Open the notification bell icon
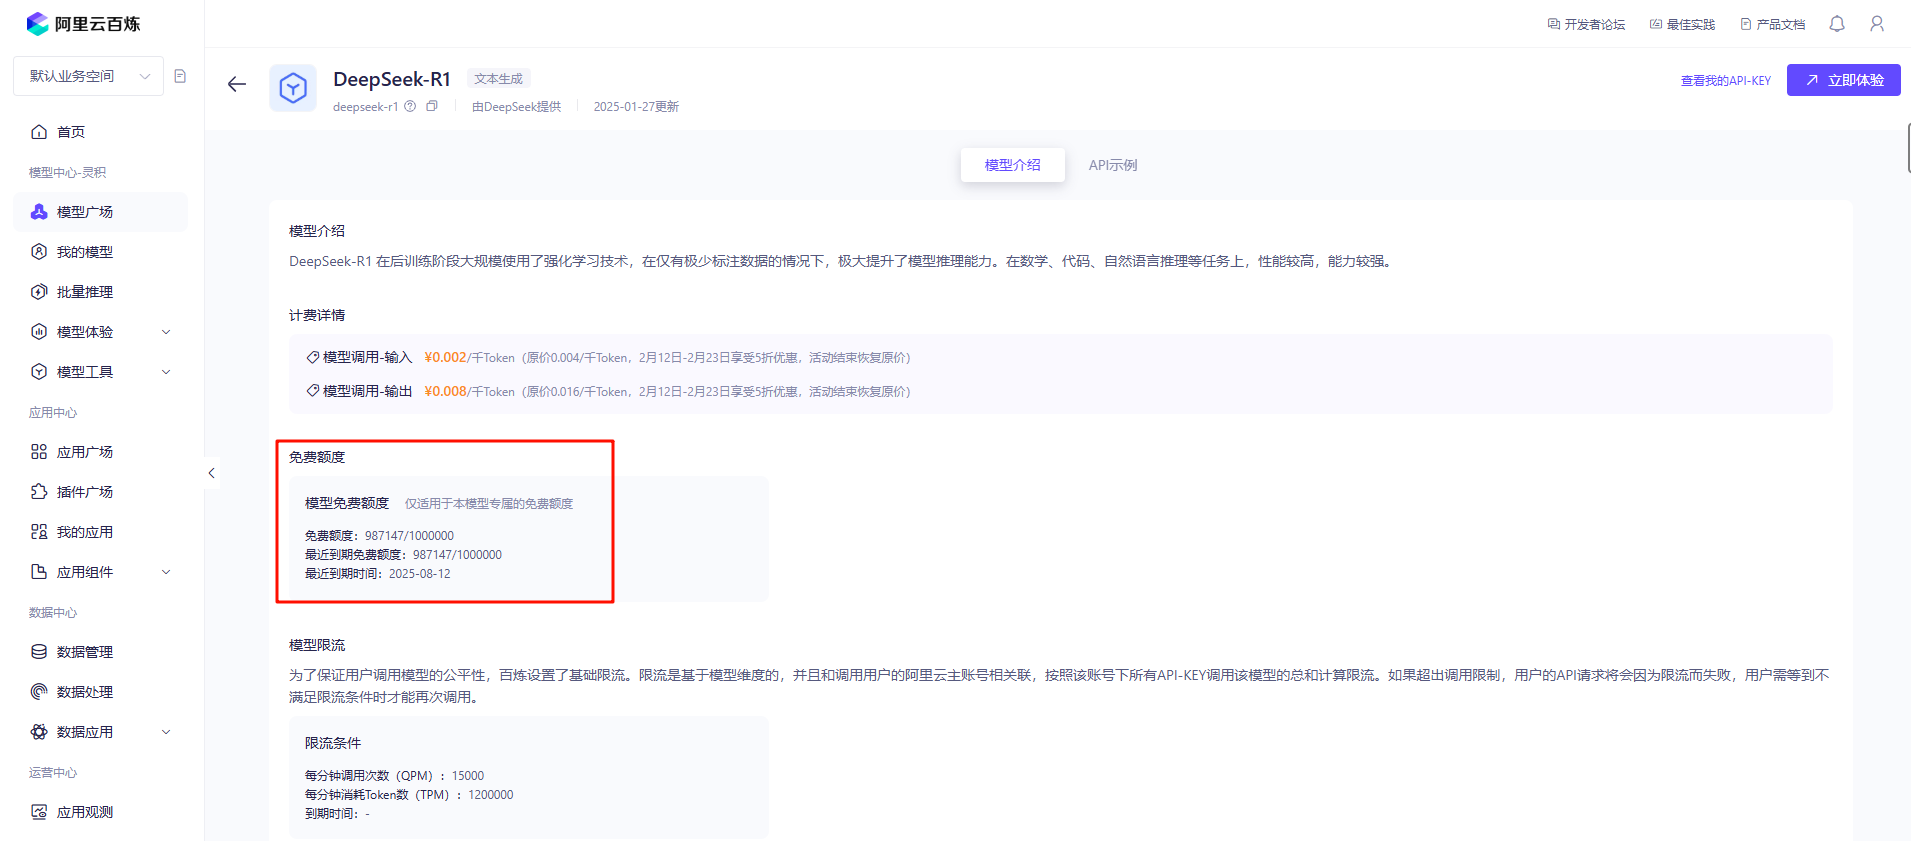Image resolution: width=1911 pixels, height=841 pixels. pyautogui.click(x=1837, y=24)
